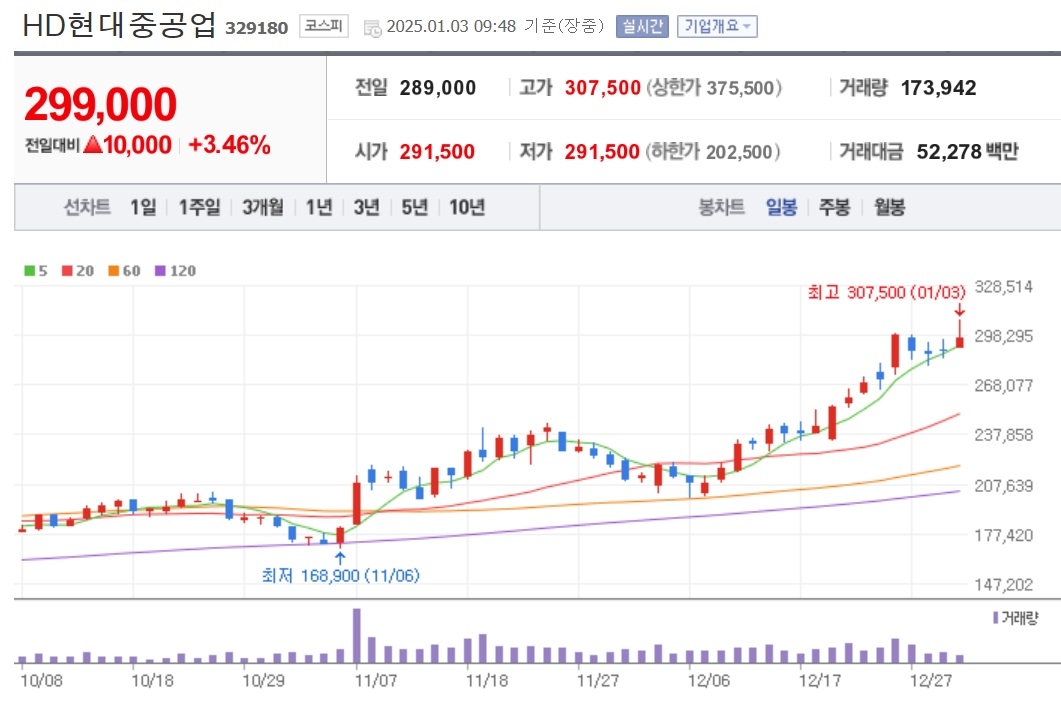1061x704 pixels.
Task: Click the 207,639 price axis label
Action: click(x=1003, y=486)
